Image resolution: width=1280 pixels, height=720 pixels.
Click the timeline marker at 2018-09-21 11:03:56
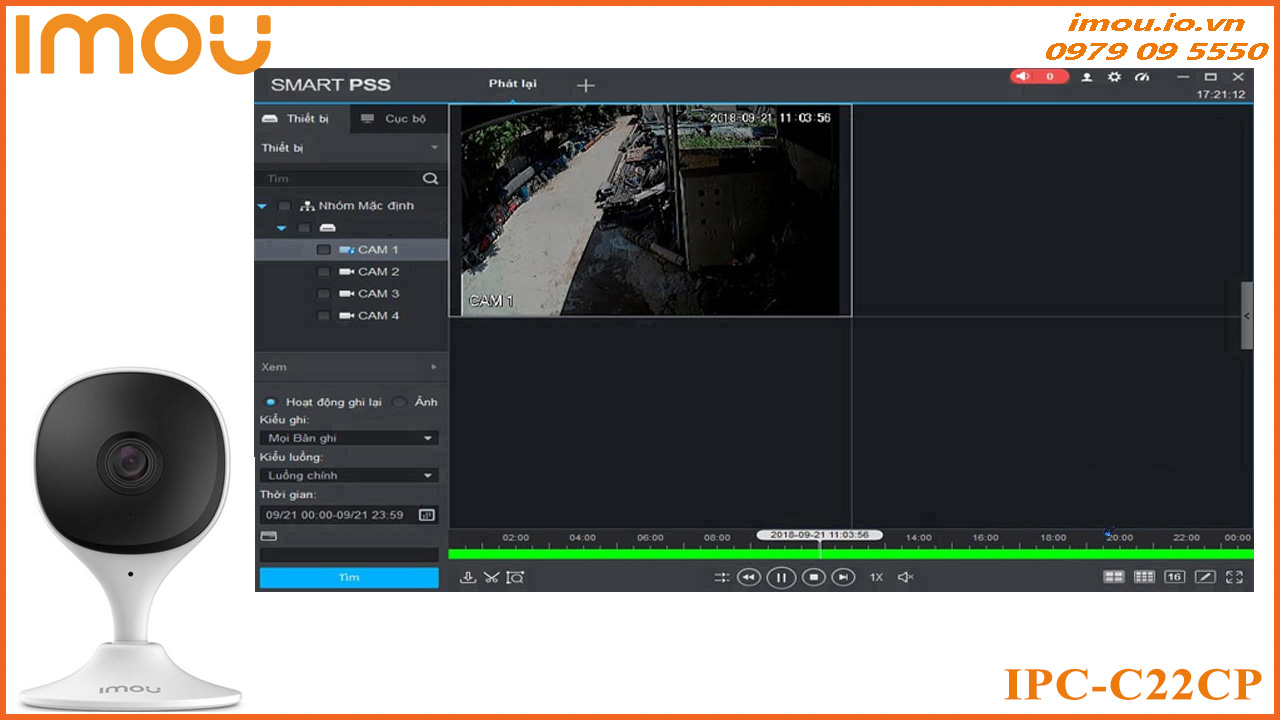tap(822, 535)
